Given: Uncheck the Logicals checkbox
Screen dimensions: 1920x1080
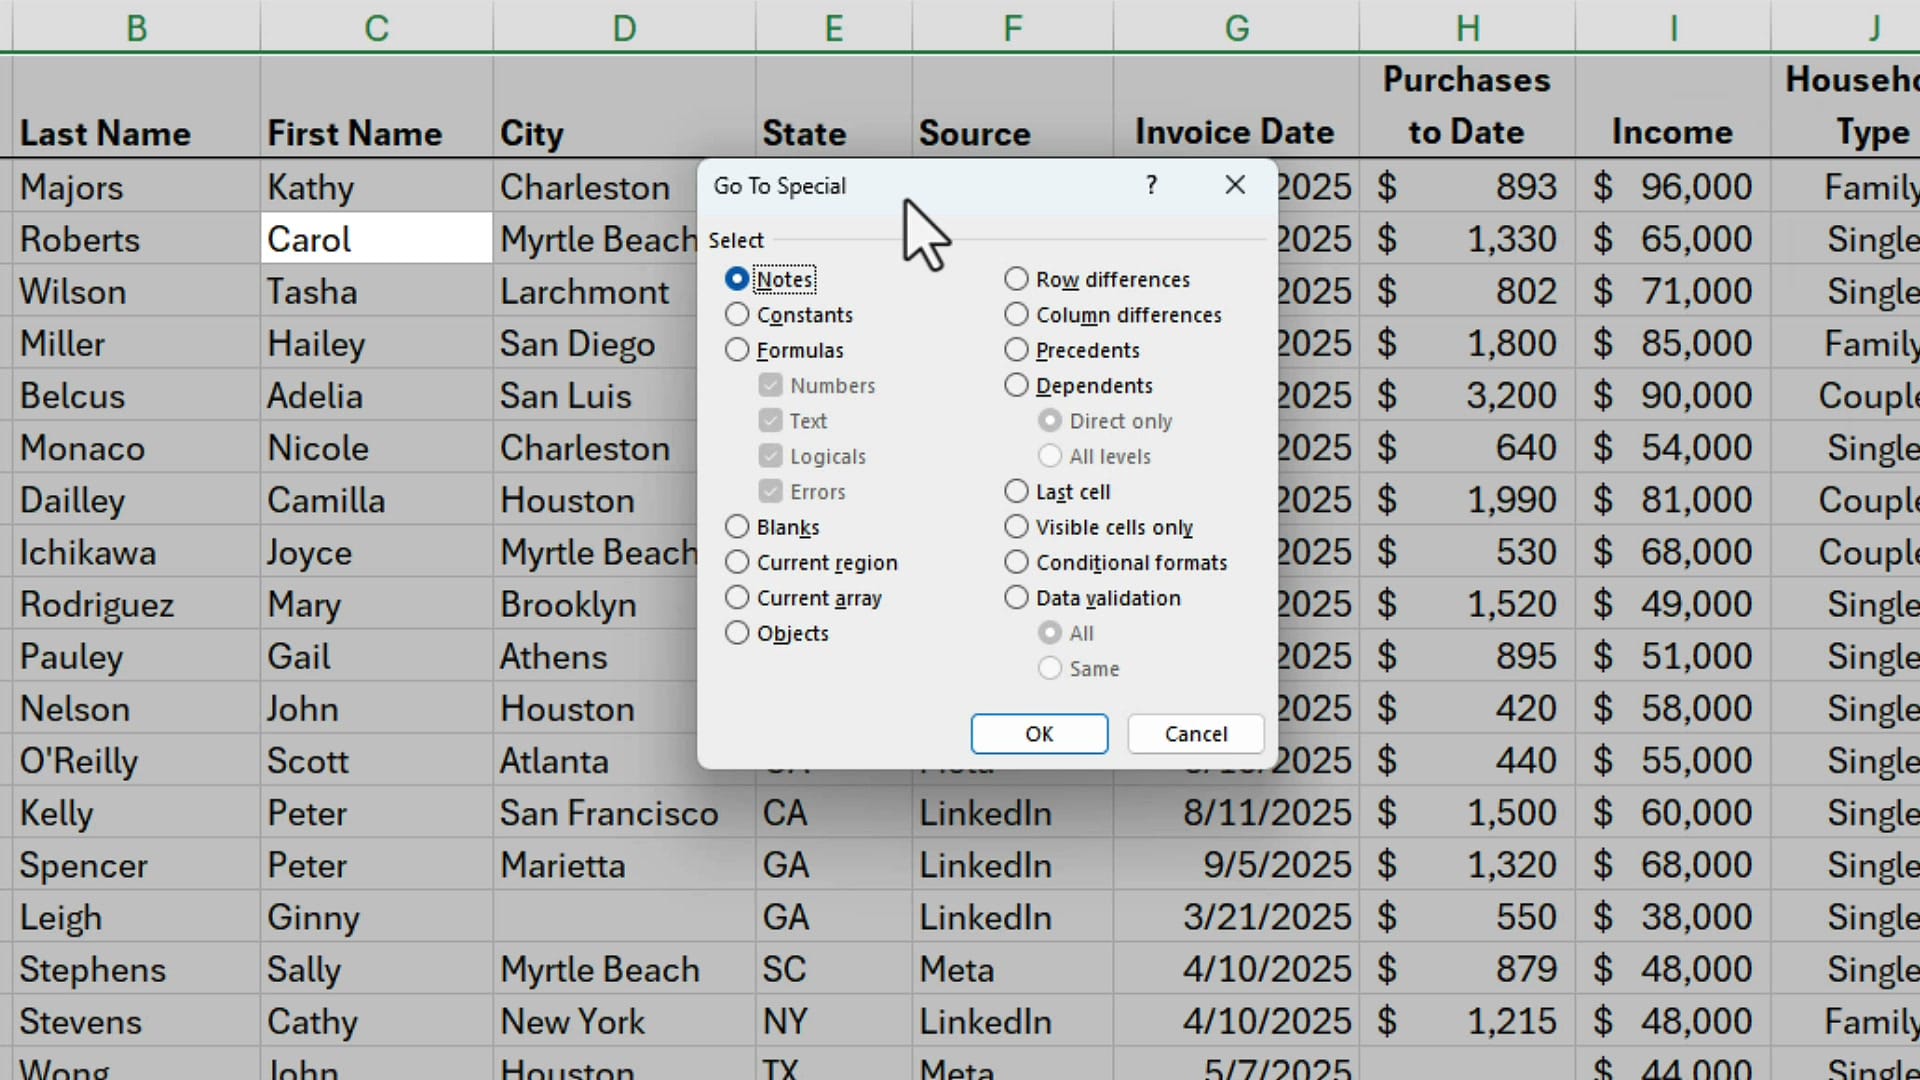Looking at the screenshot, I should click(x=770, y=456).
